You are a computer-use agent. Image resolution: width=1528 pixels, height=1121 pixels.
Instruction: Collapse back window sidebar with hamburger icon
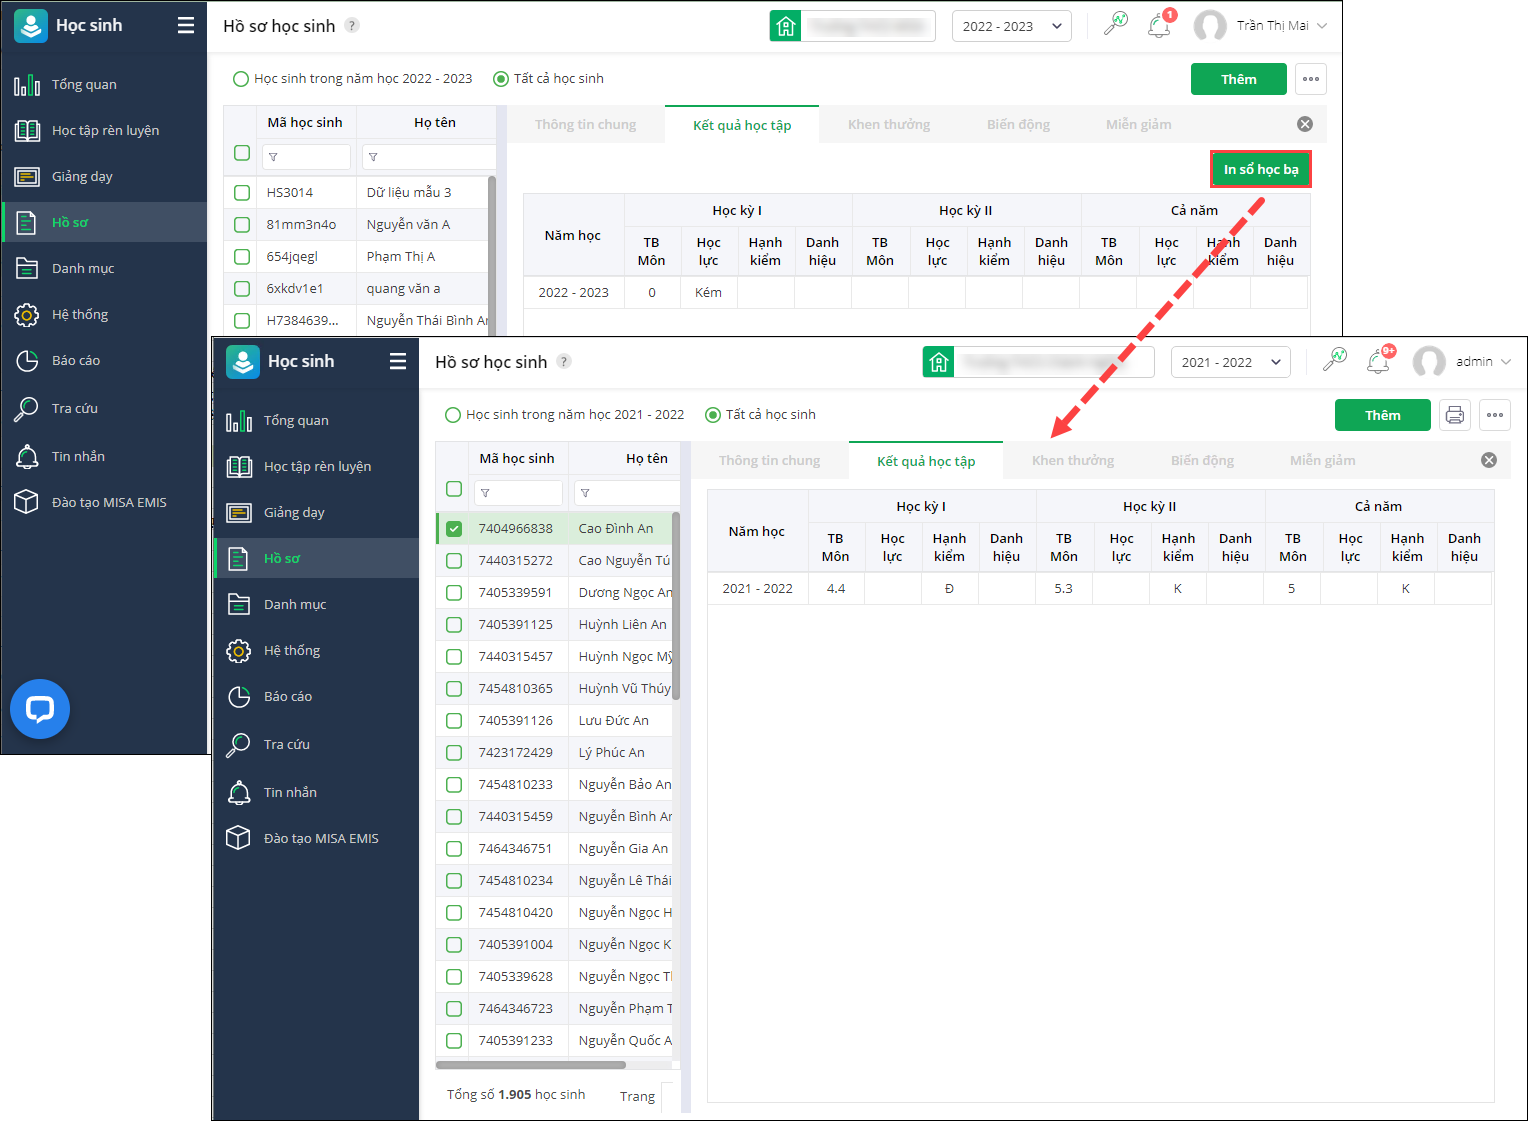click(x=186, y=26)
